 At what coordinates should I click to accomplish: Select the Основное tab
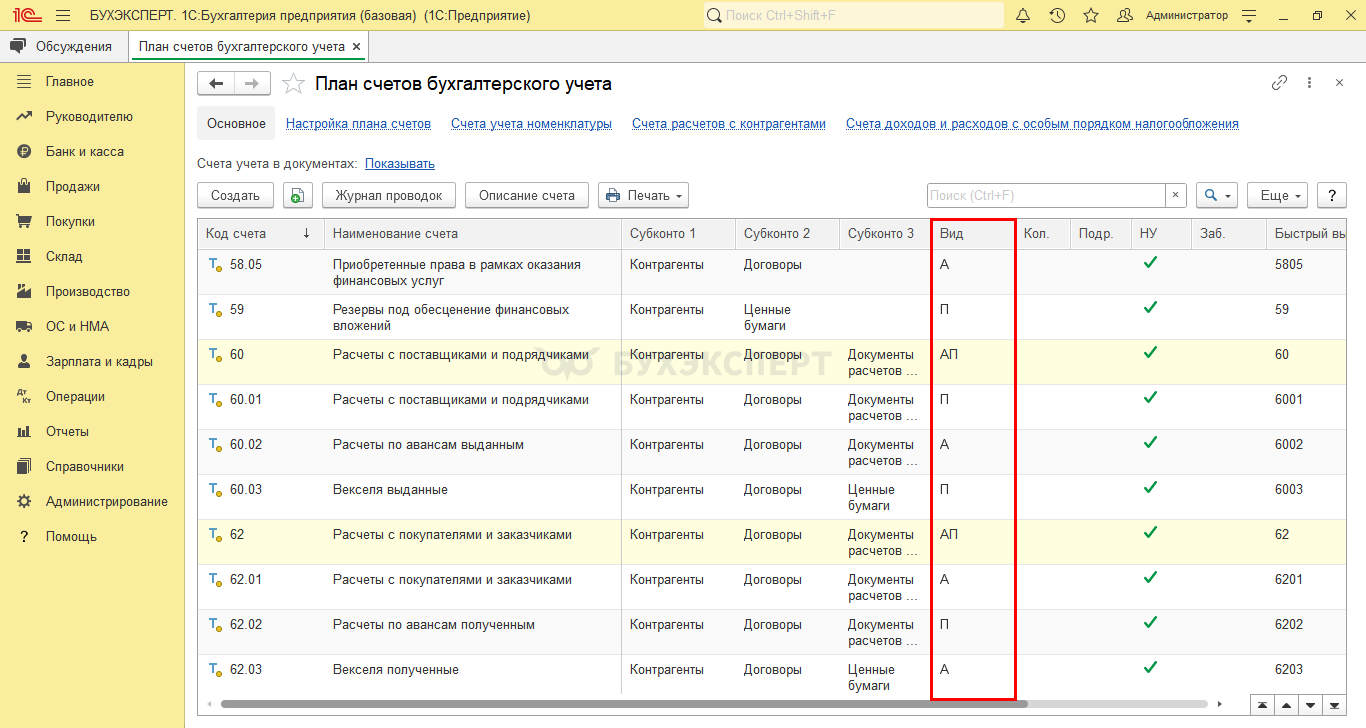pyautogui.click(x=236, y=124)
